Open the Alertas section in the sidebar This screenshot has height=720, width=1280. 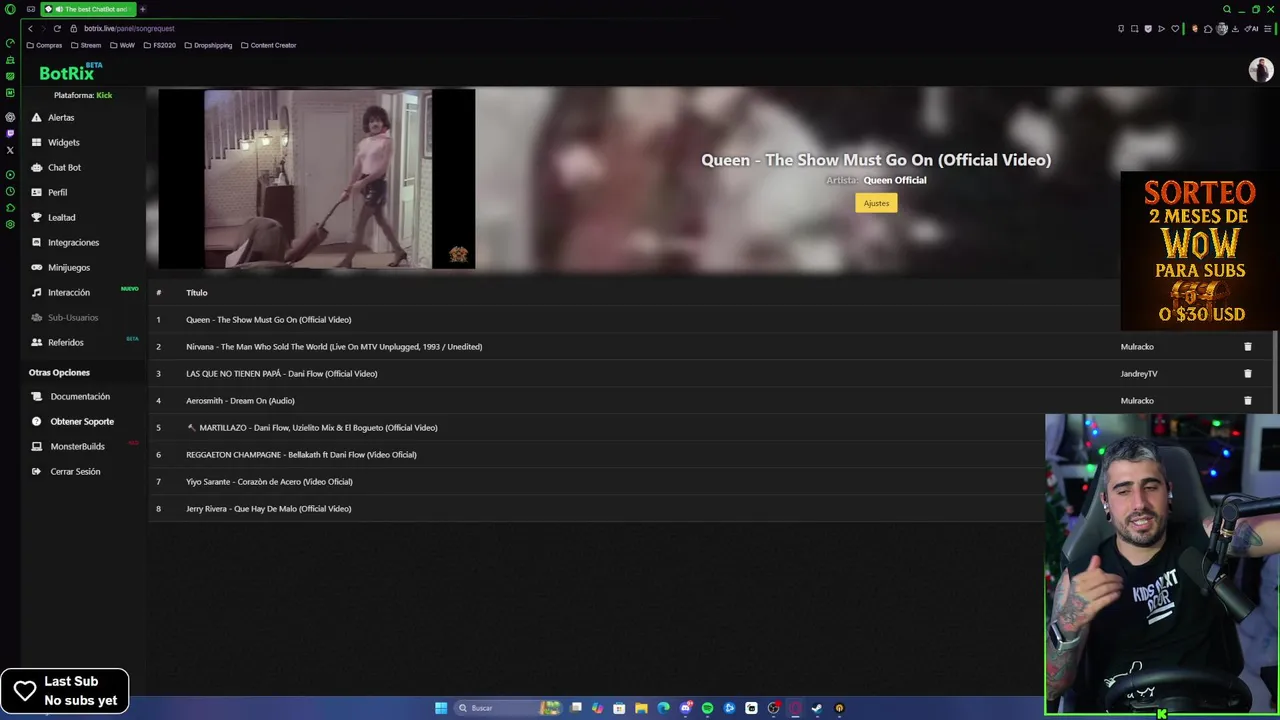[61, 117]
